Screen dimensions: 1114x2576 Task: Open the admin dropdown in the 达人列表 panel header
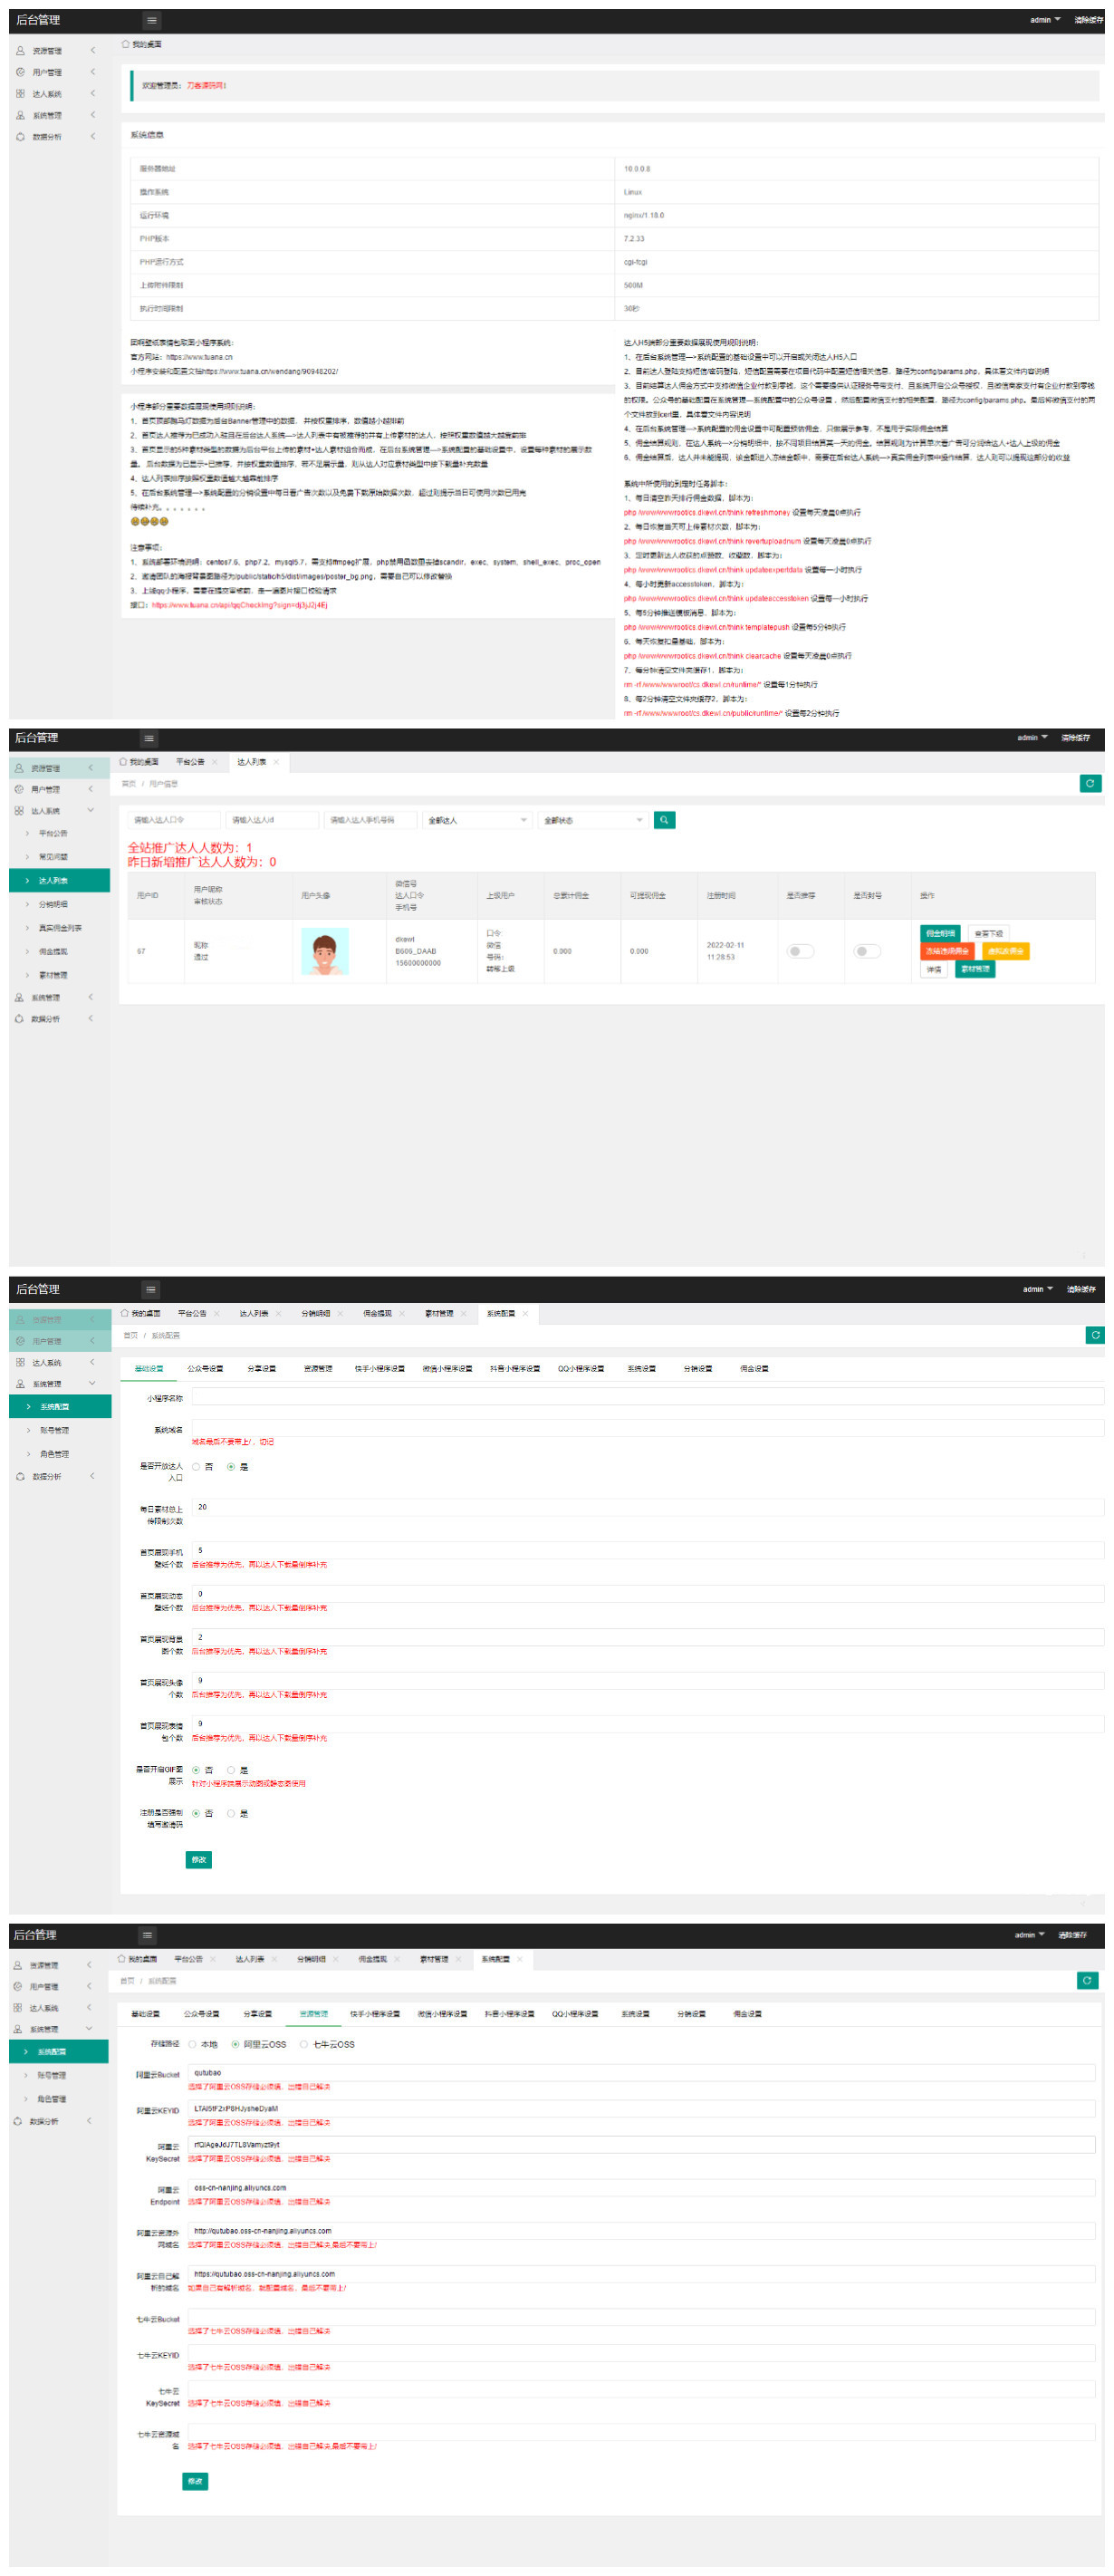(1032, 738)
